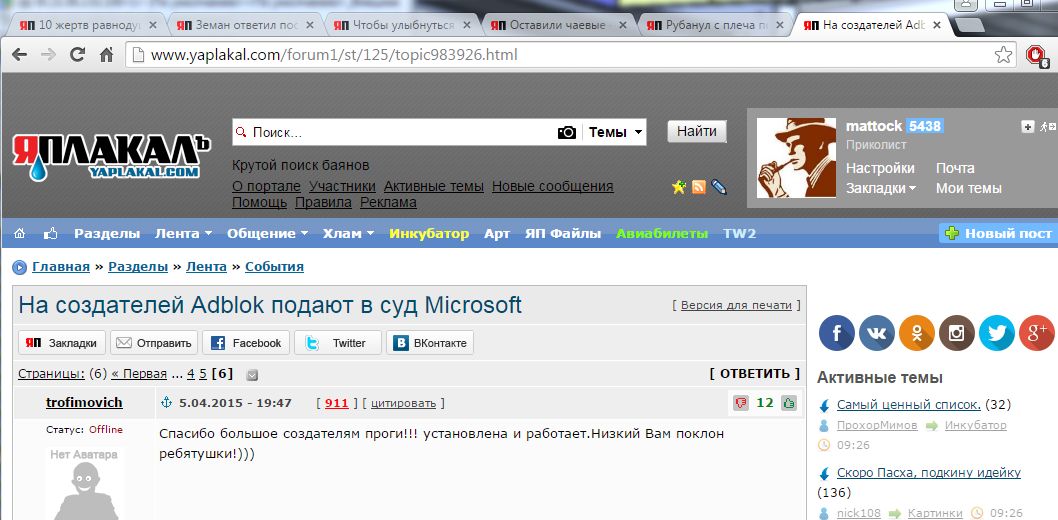Viewport: 1058px width, 520px height.
Task: Bookmark this page with the star icon
Action: pos(1003,55)
